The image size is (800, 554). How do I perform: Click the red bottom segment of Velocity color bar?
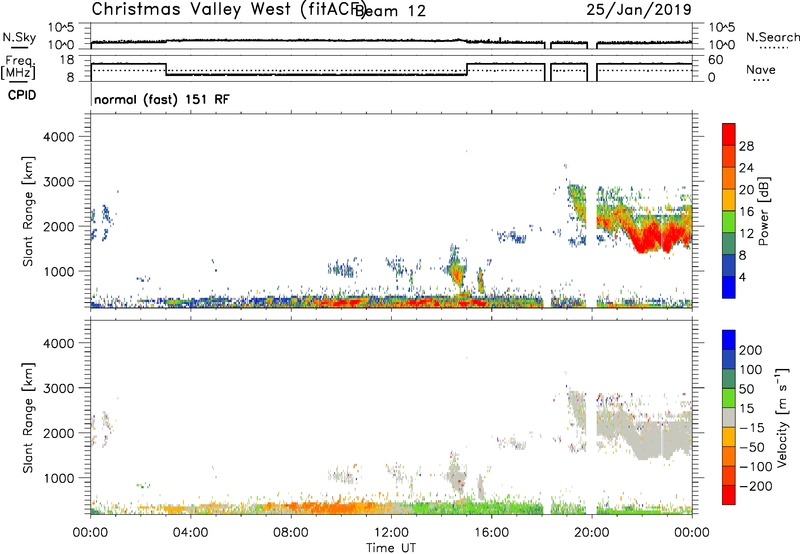[729, 495]
